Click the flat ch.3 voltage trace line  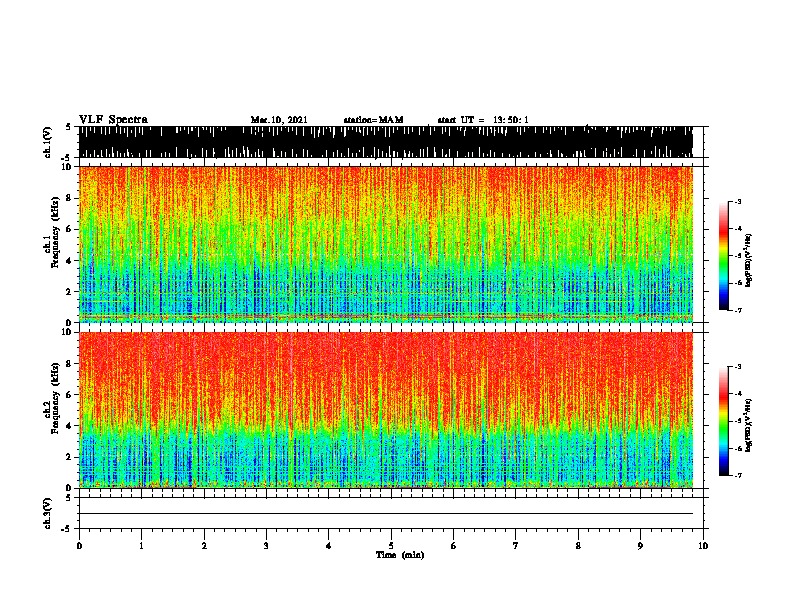[x=386, y=514]
